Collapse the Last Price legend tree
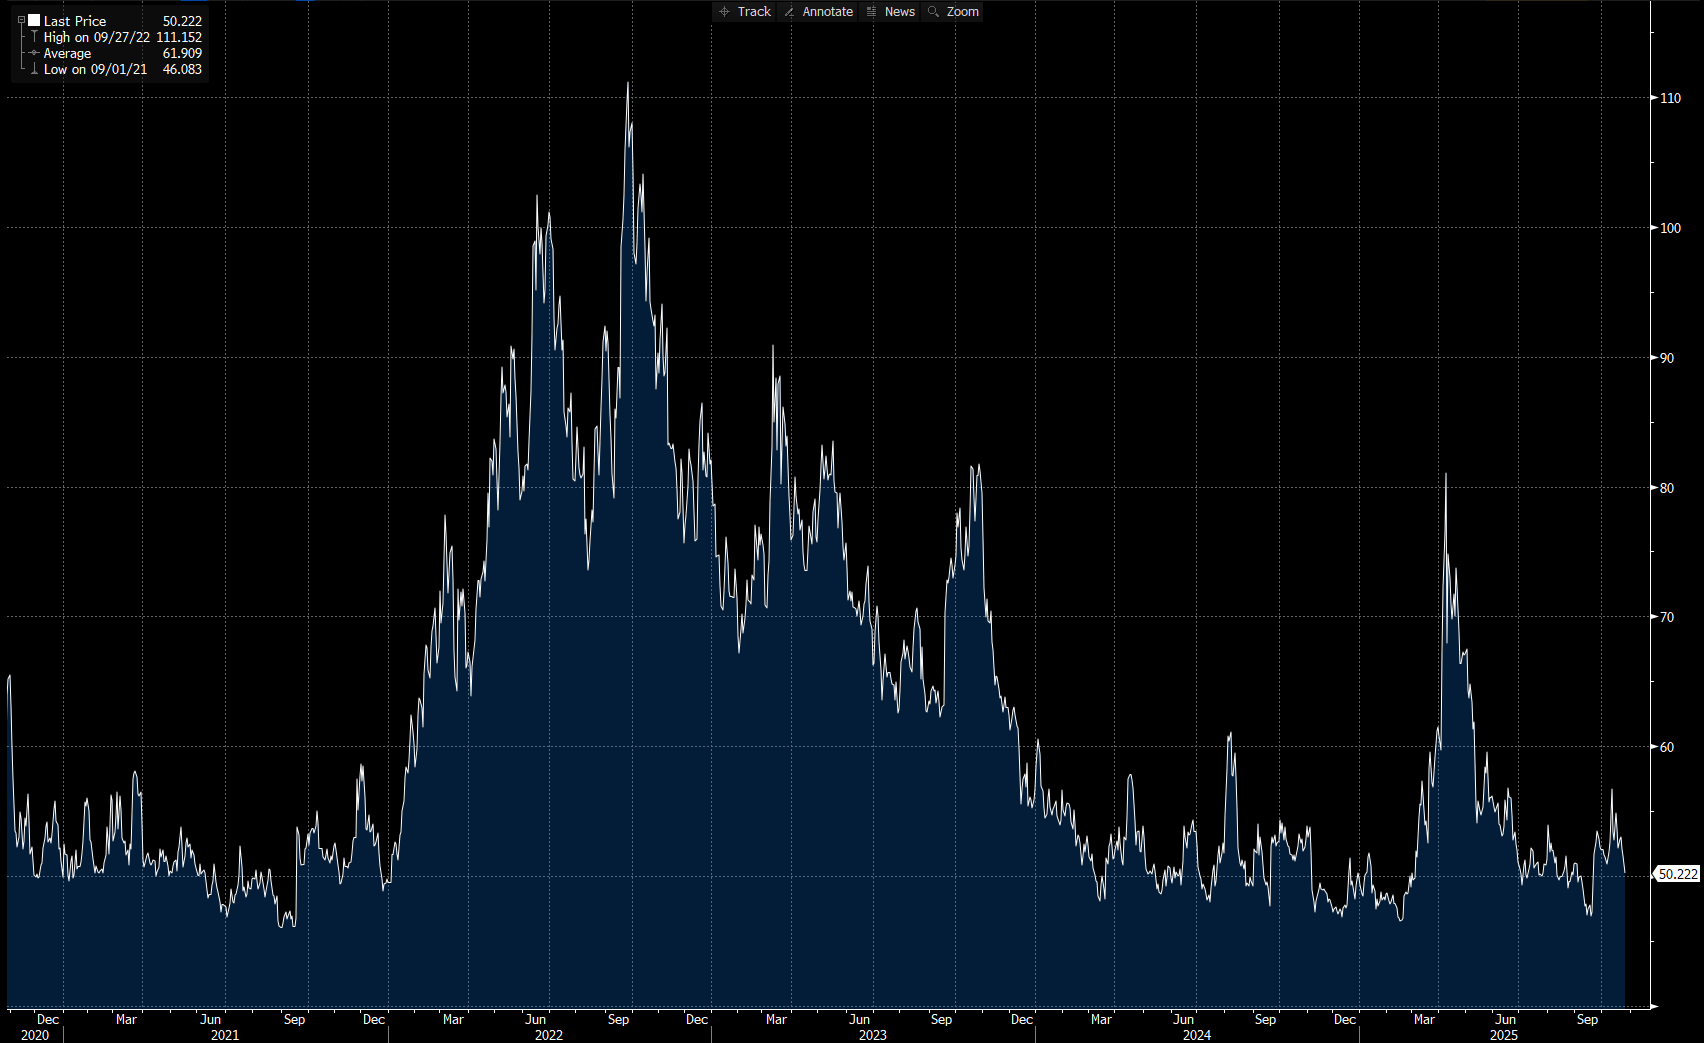The width and height of the screenshot is (1704, 1043). coord(21,20)
